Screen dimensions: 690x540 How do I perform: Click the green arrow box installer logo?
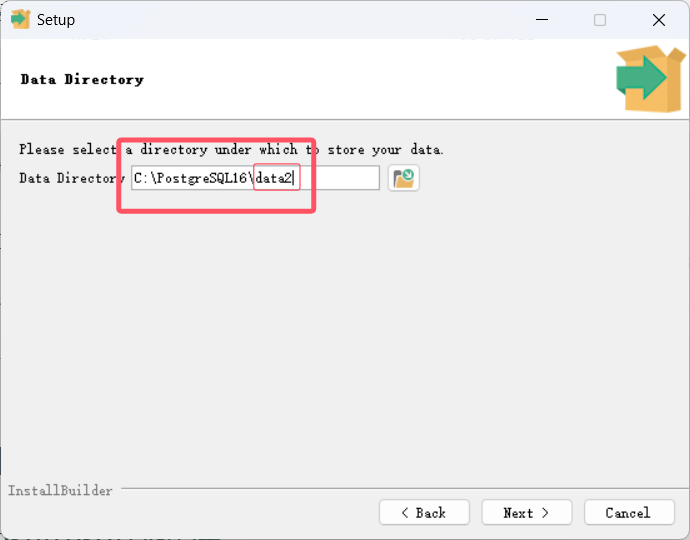point(648,79)
